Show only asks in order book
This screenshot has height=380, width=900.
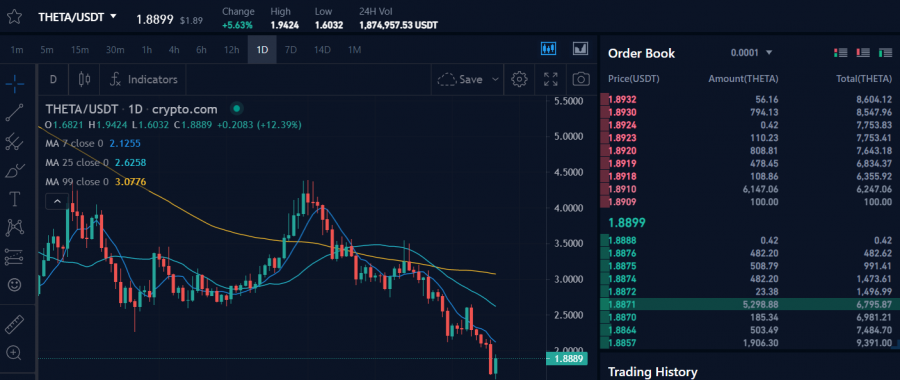pyautogui.click(x=863, y=53)
